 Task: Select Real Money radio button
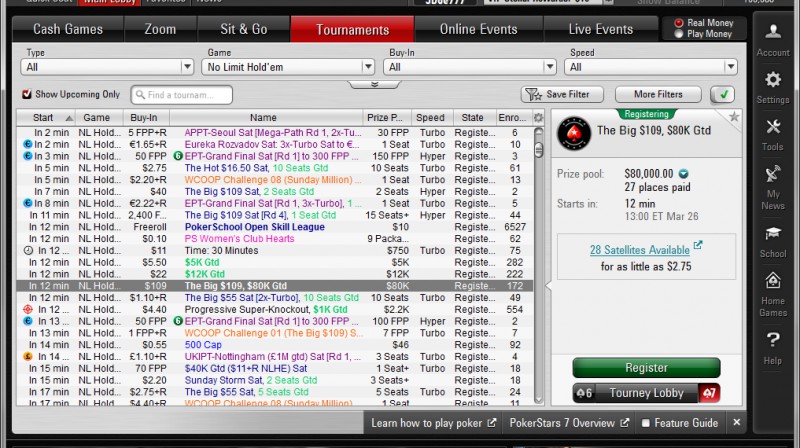(679, 23)
